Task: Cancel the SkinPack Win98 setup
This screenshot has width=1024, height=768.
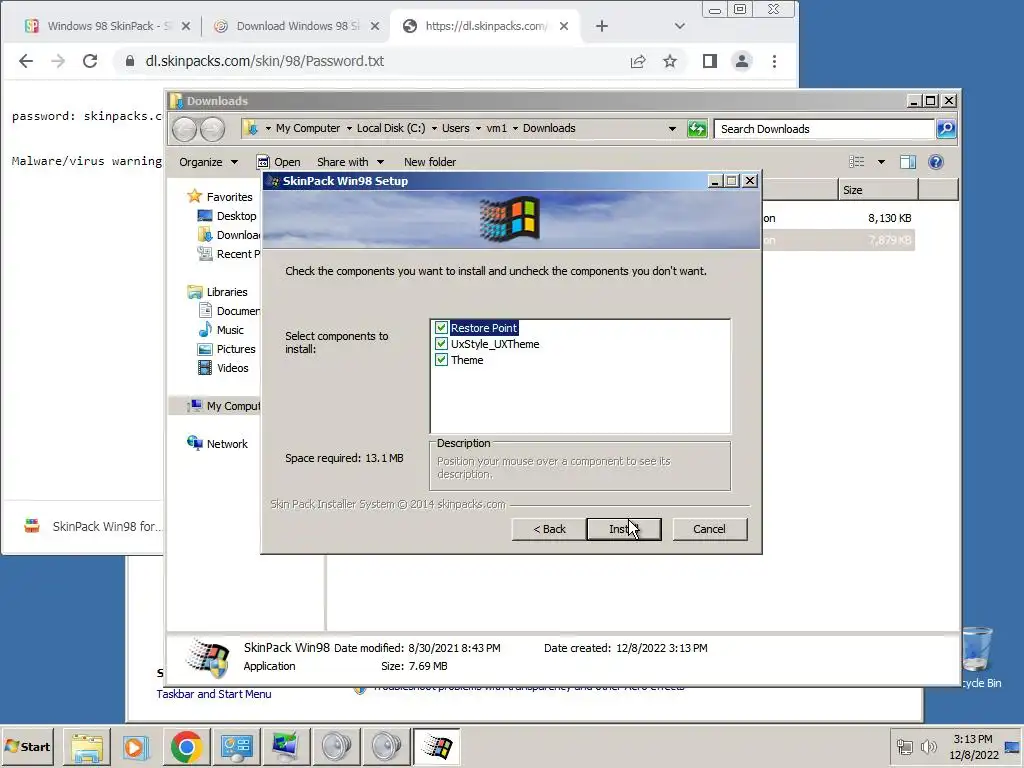Action: [x=709, y=529]
